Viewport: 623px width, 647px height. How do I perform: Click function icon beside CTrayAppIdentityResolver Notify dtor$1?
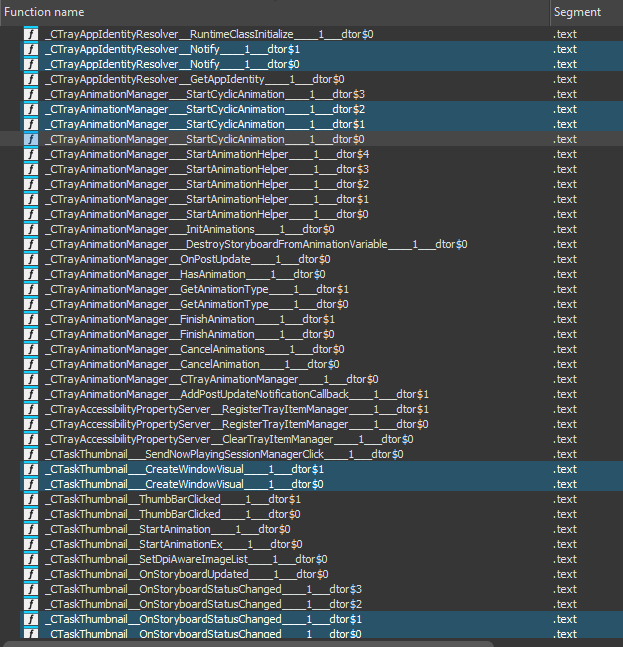[31, 49]
